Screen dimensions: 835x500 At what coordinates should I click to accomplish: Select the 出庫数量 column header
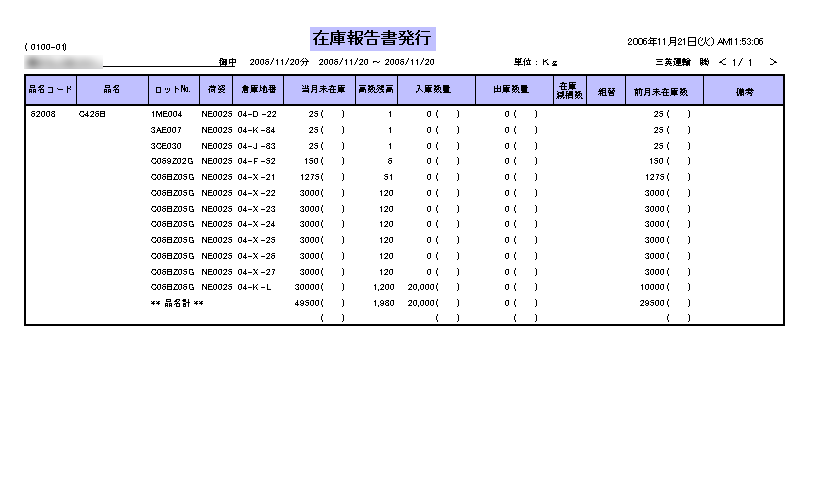(x=511, y=90)
